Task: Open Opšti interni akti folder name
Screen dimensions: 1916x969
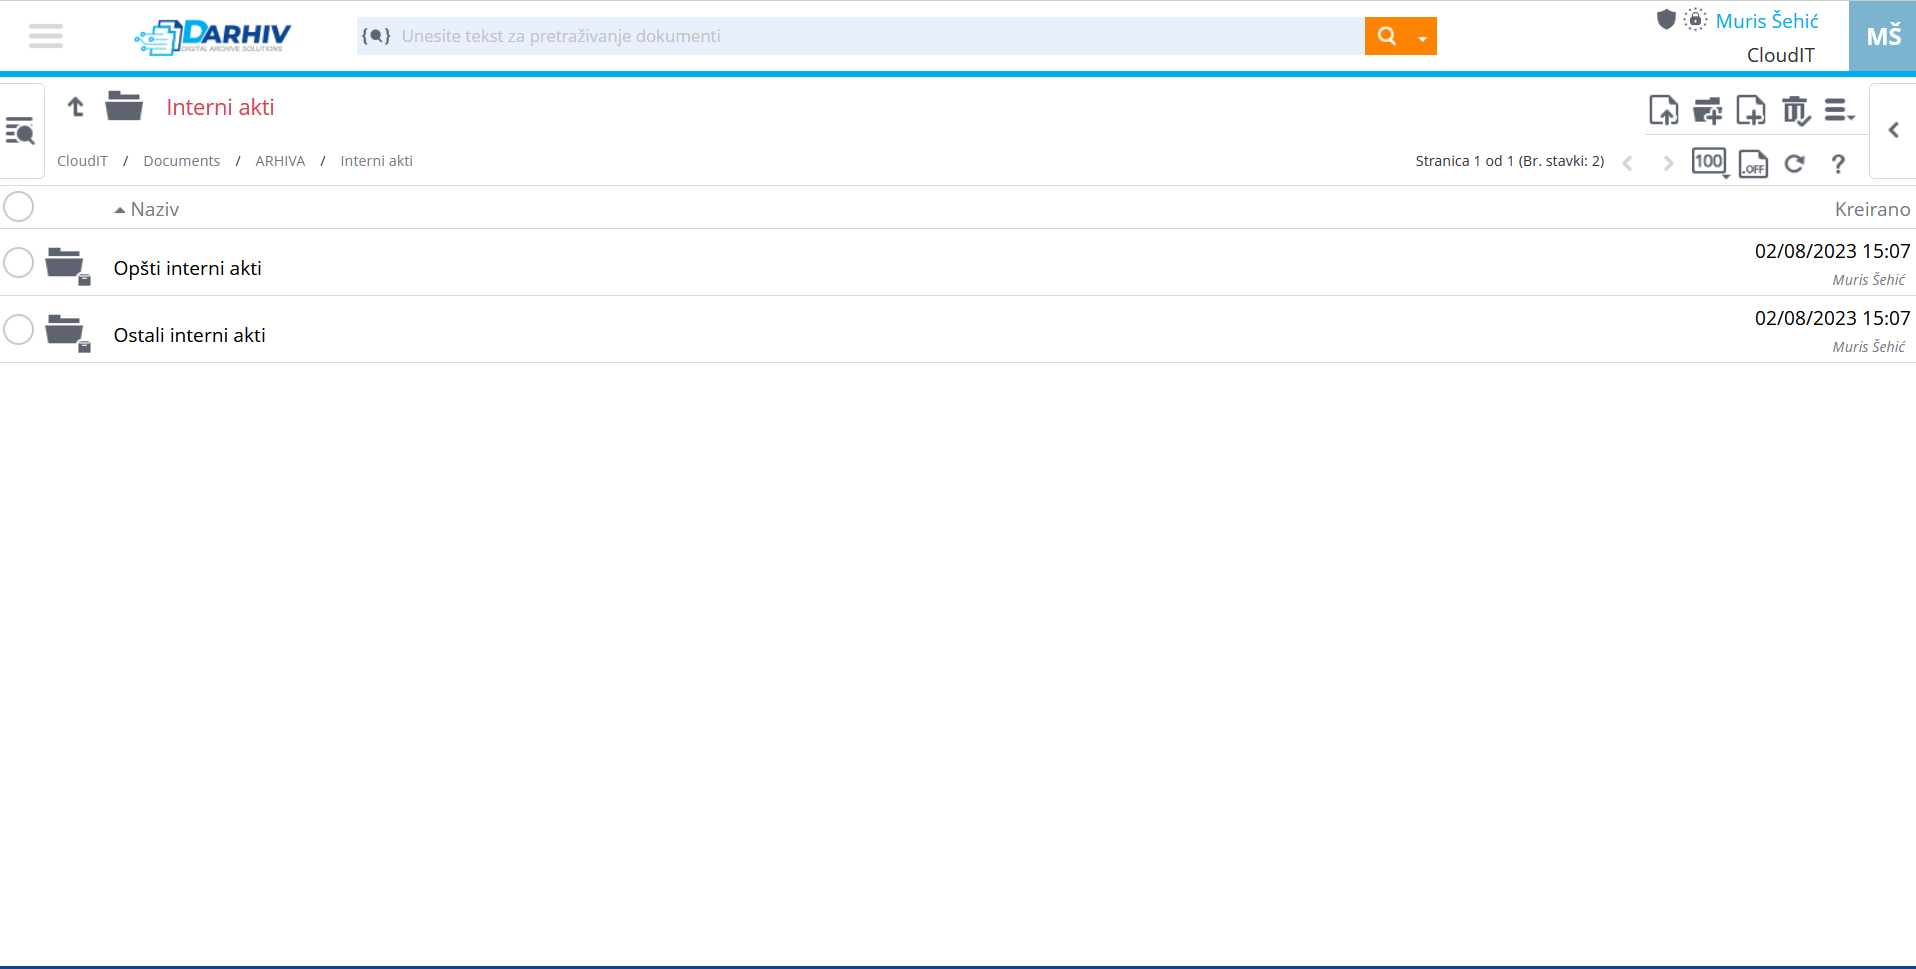Action: tap(188, 268)
